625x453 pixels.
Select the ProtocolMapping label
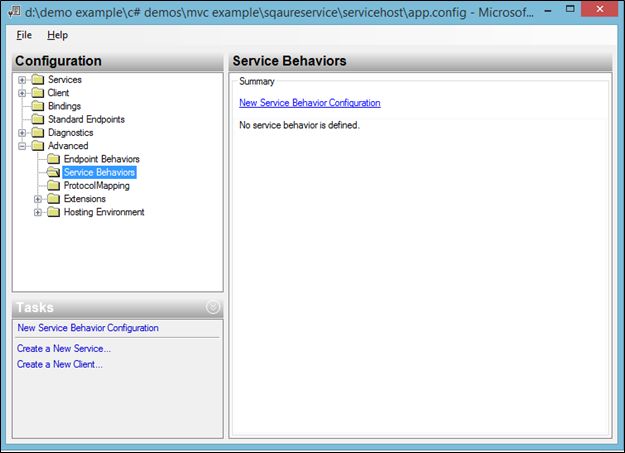pyautogui.click(x=96, y=185)
